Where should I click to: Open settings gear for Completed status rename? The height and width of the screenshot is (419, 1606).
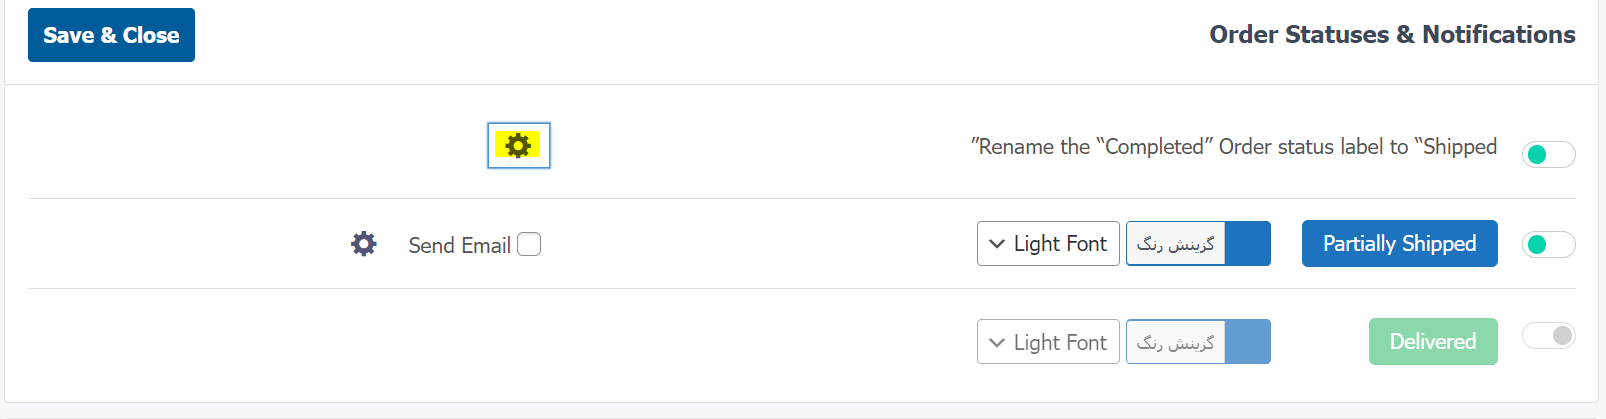point(518,146)
